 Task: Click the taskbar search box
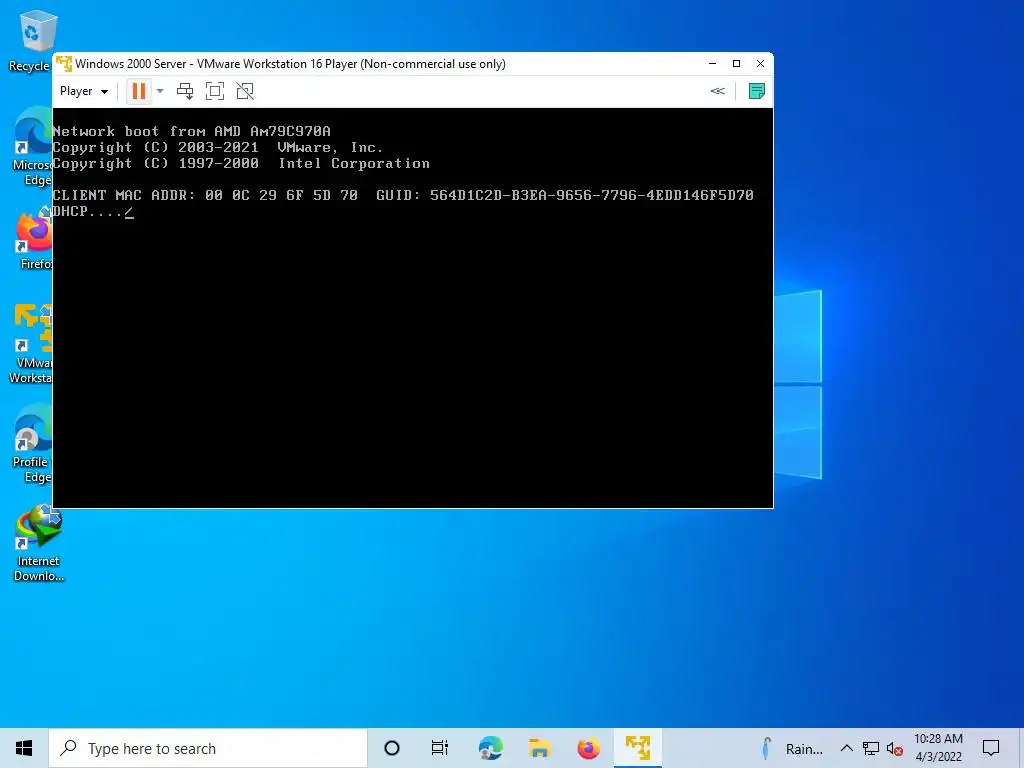coord(208,748)
